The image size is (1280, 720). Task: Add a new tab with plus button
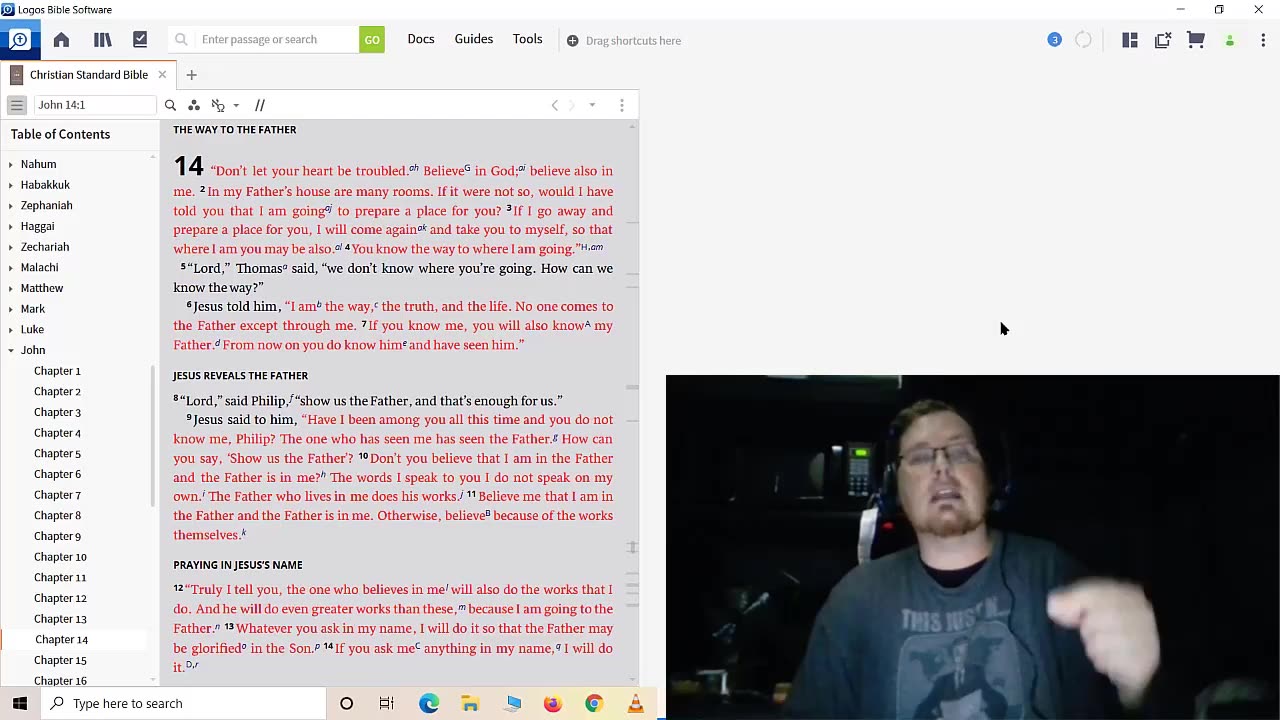coord(191,75)
